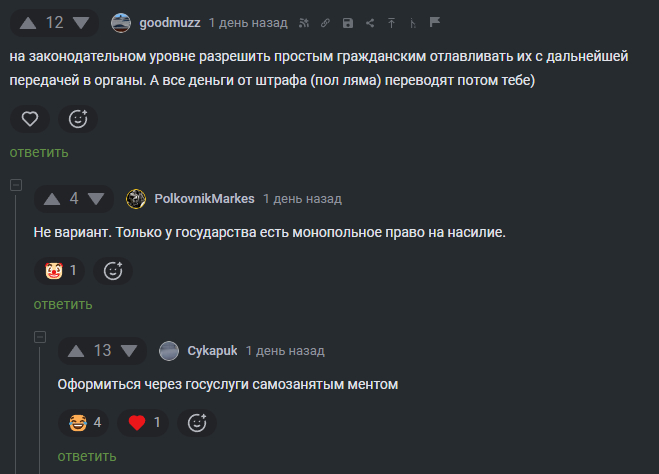Click Cykapuk's avatar
This screenshot has width=659, height=474.
[169, 351]
